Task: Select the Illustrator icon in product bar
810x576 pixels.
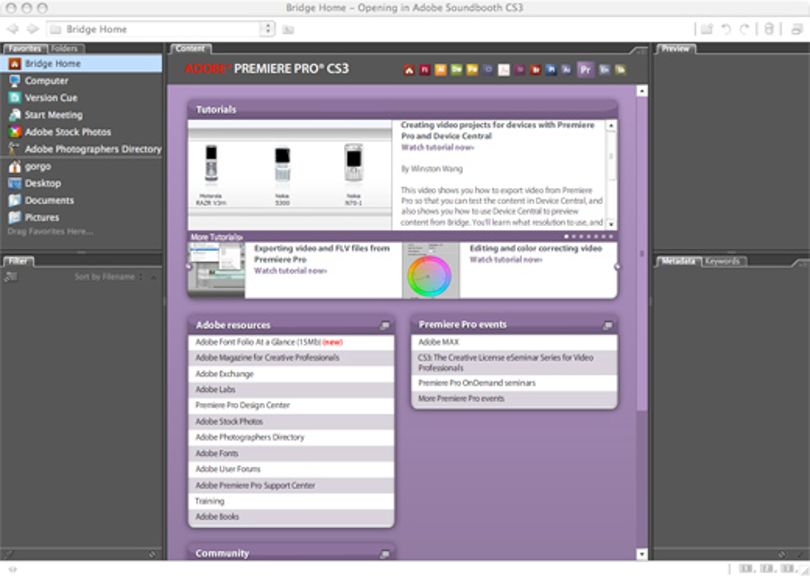Action: [441, 70]
